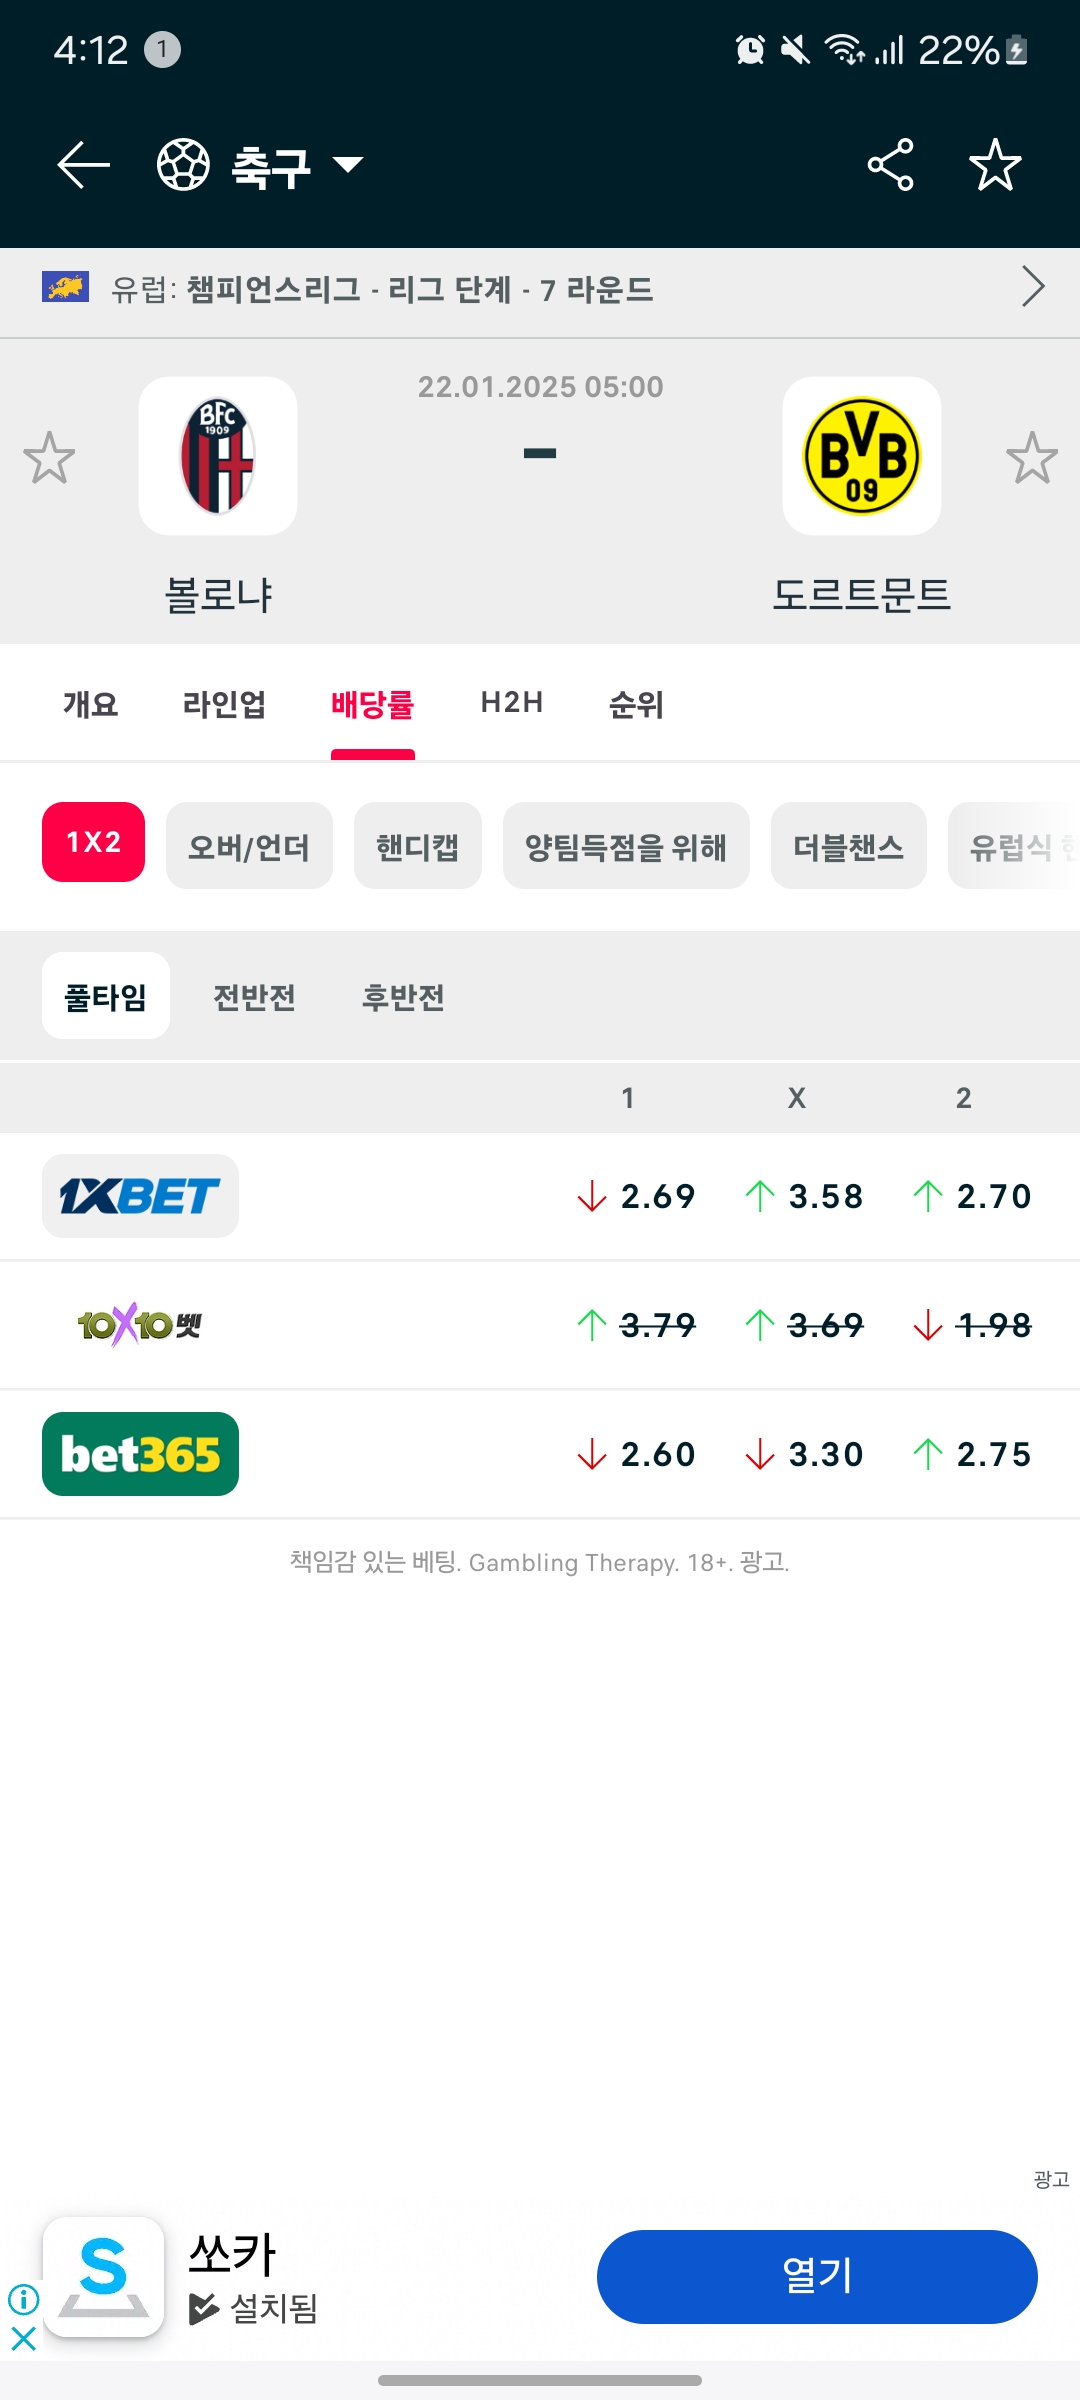
Task: Select the 유럽식 핸디캡 chip at right edge
Action: click(x=1014, y=846)
